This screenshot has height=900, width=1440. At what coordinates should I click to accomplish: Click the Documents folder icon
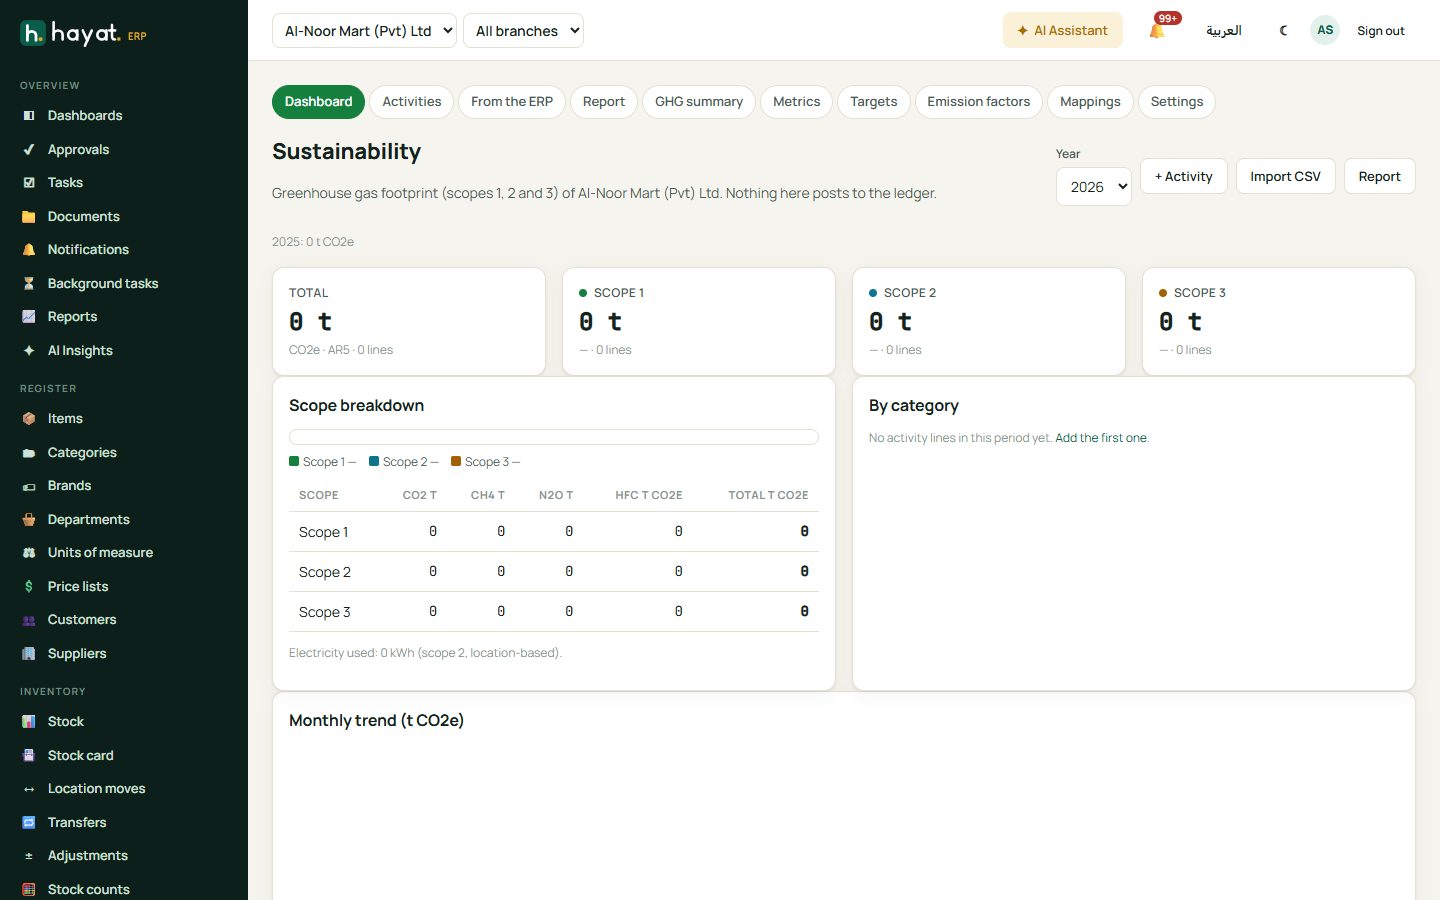[x=29, y=217]
